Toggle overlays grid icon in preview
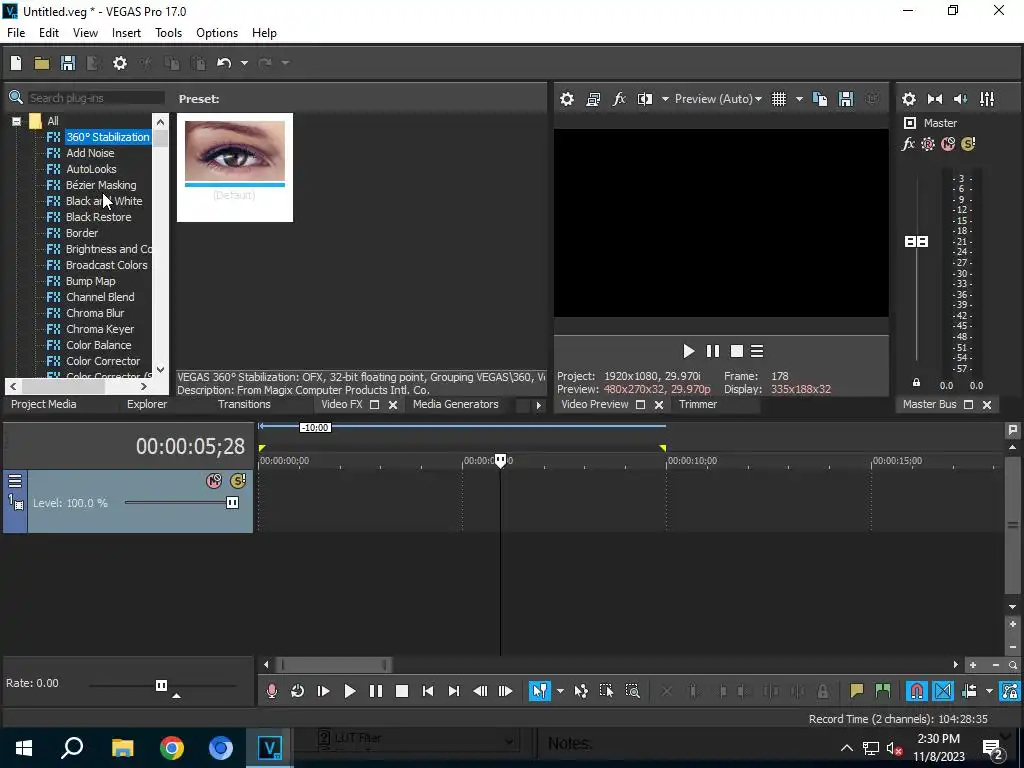The image size is (1024, 768). click(x=778, y=99)
